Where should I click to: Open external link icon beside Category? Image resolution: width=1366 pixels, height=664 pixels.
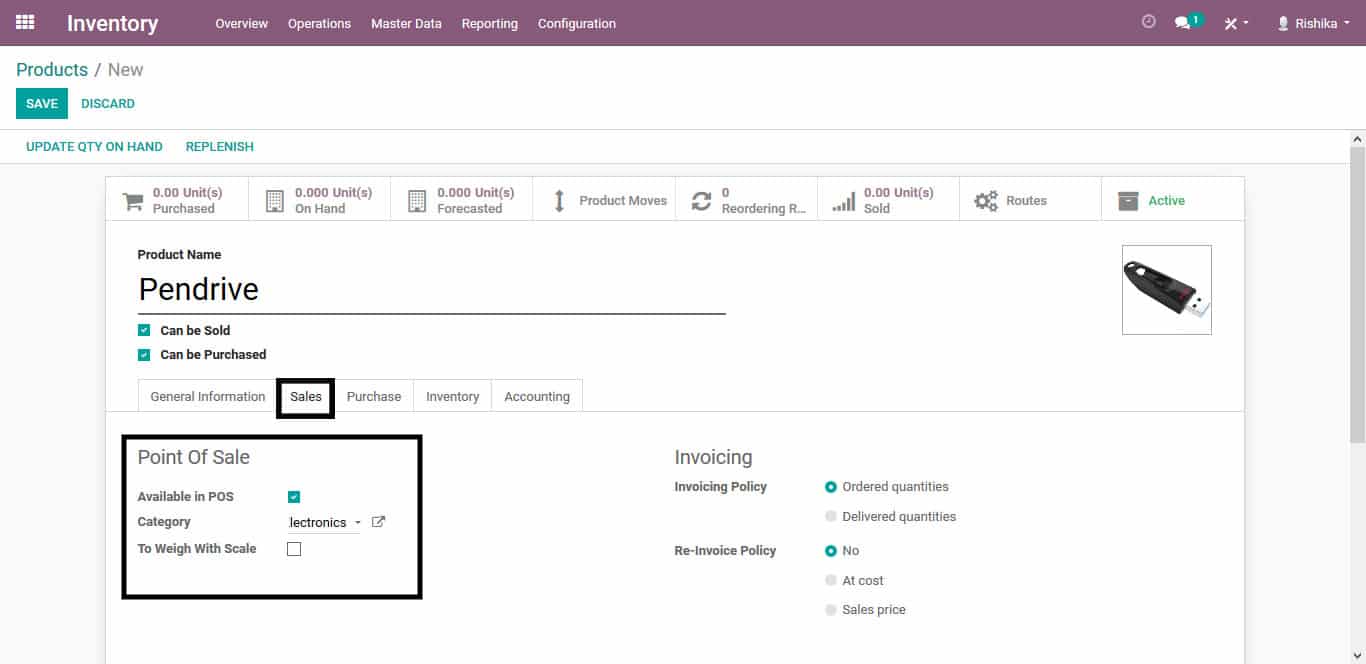(x=378, y=522)
